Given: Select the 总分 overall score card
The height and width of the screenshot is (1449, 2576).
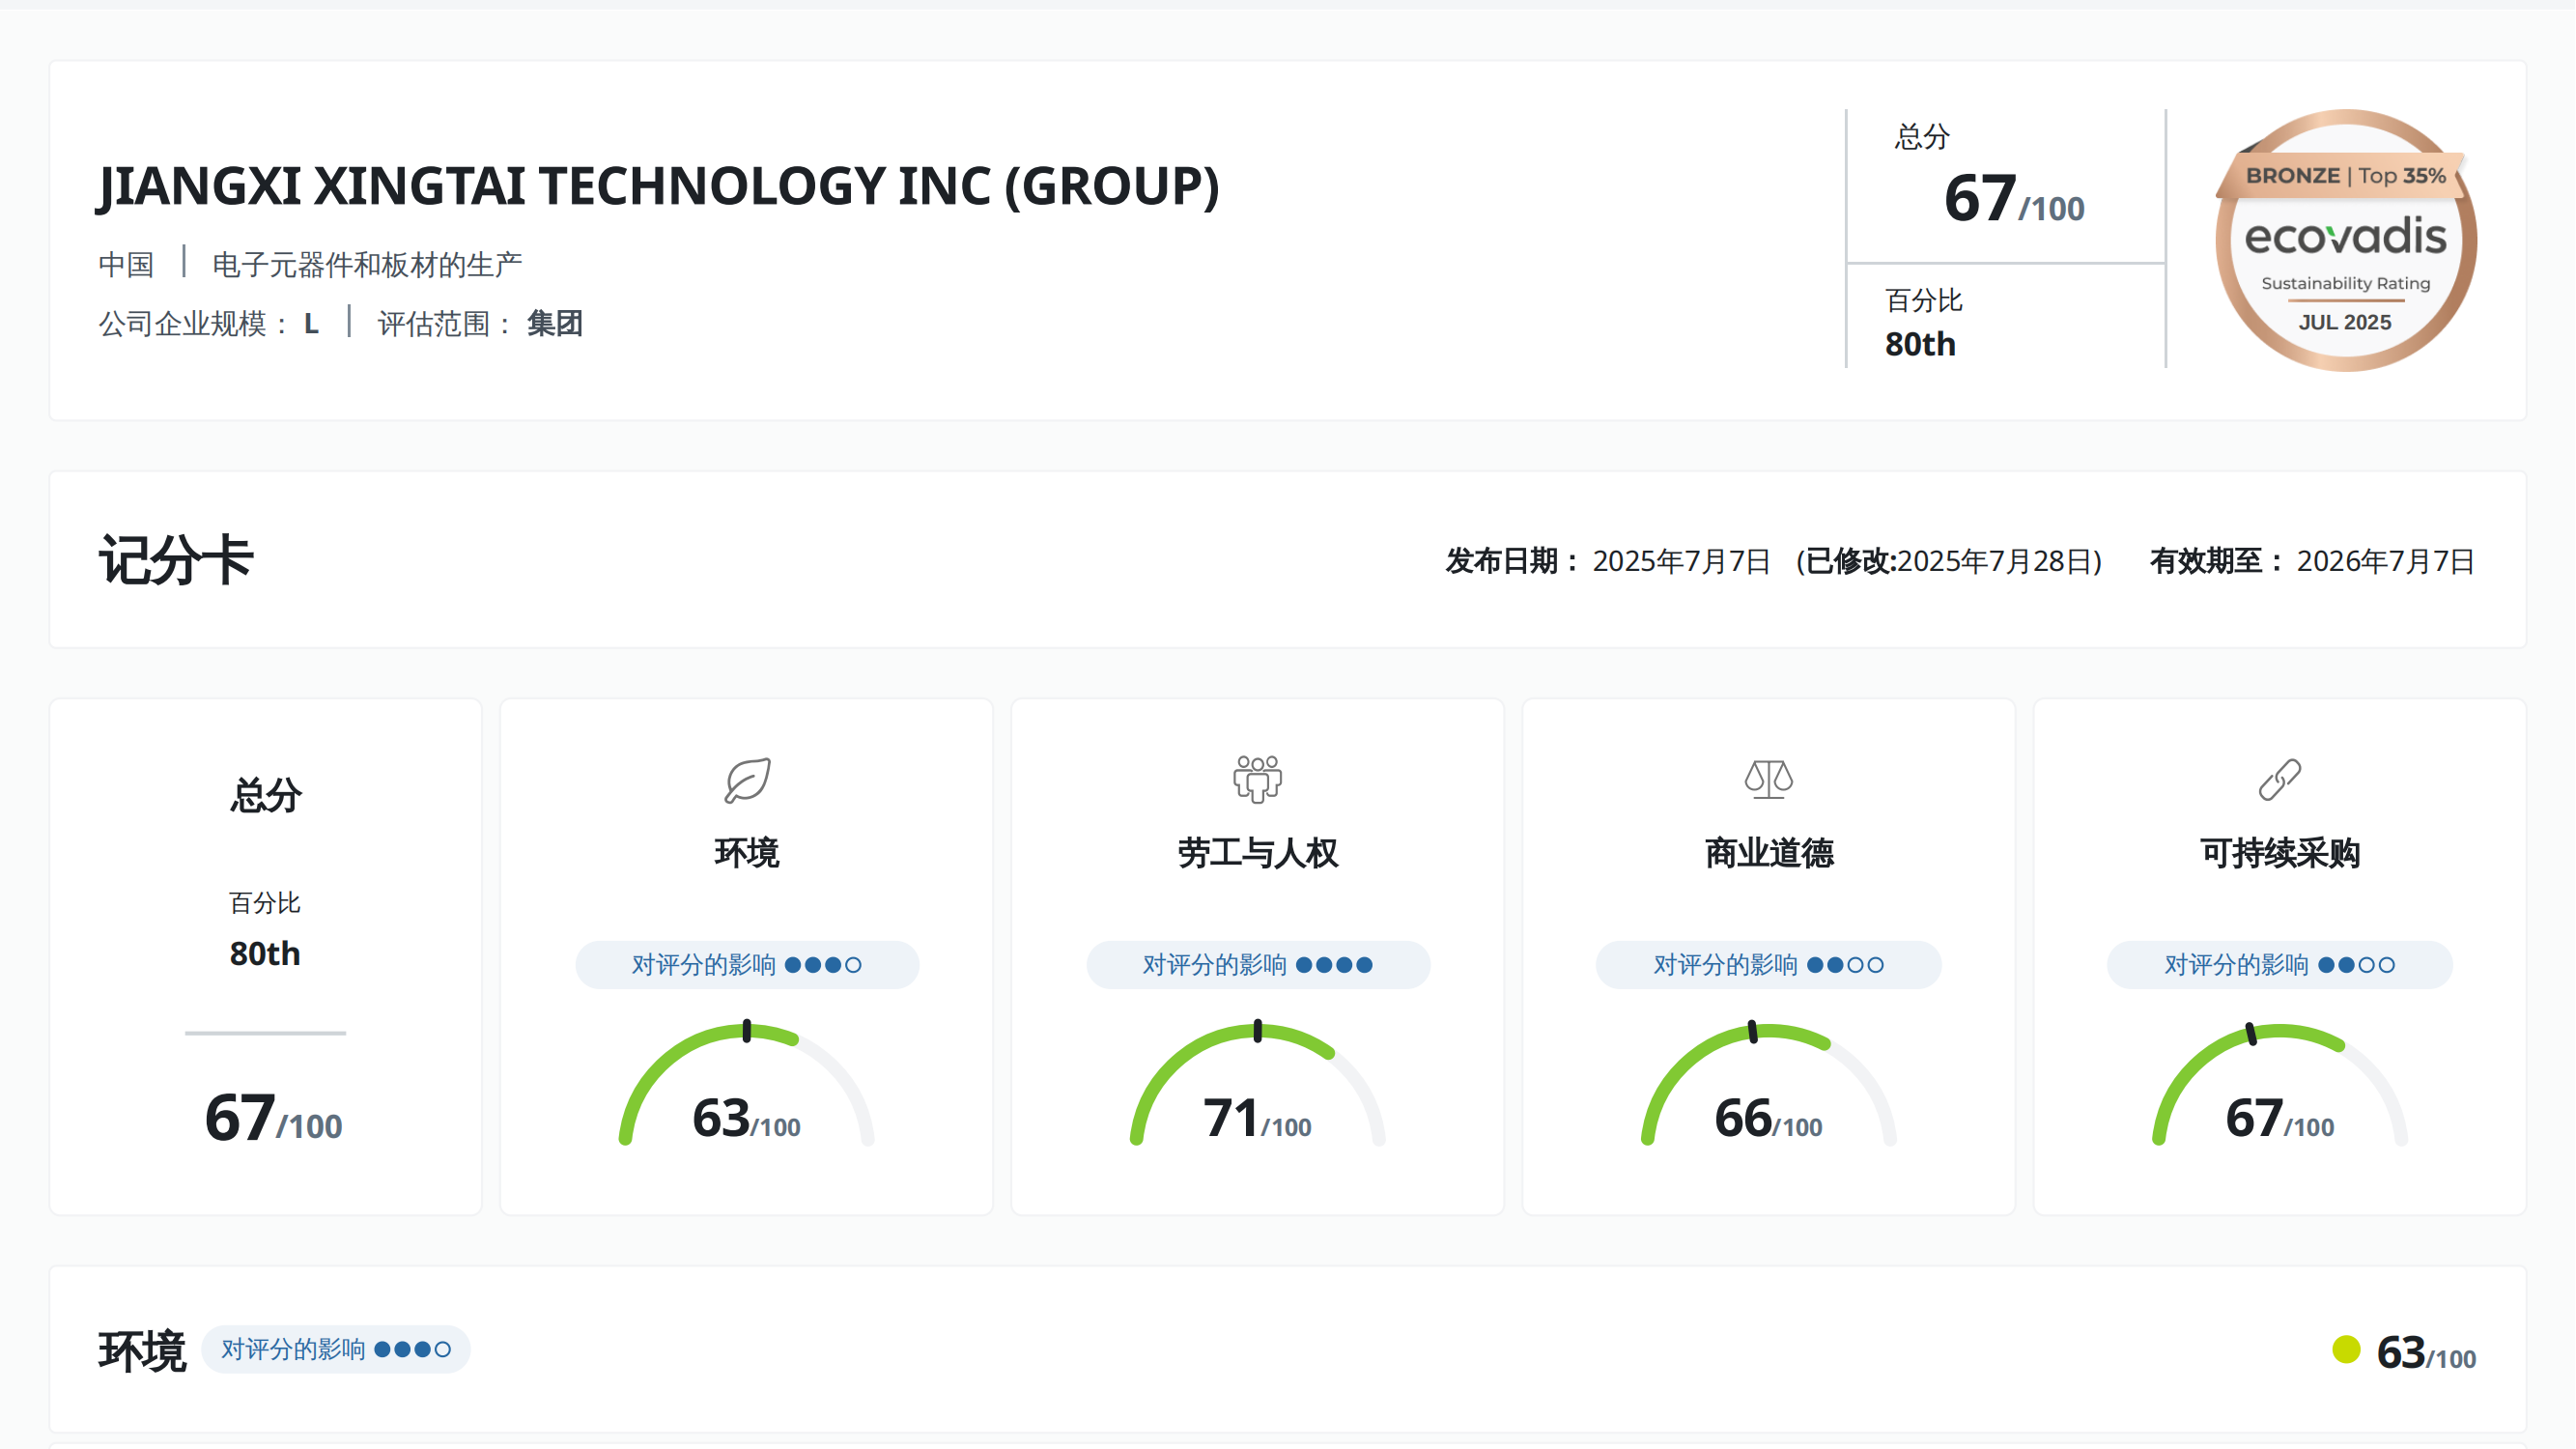Looking at the screenshot, I should [x=265, y=957].
